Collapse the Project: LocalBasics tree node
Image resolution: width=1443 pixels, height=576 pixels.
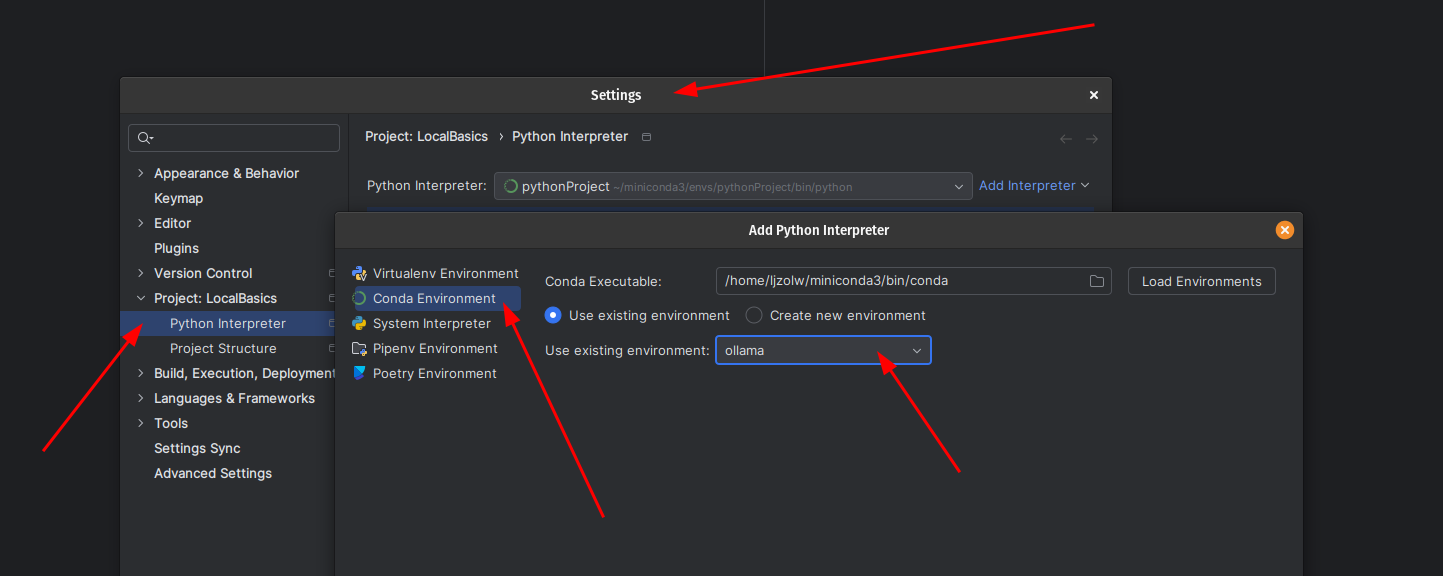(140, 298)
